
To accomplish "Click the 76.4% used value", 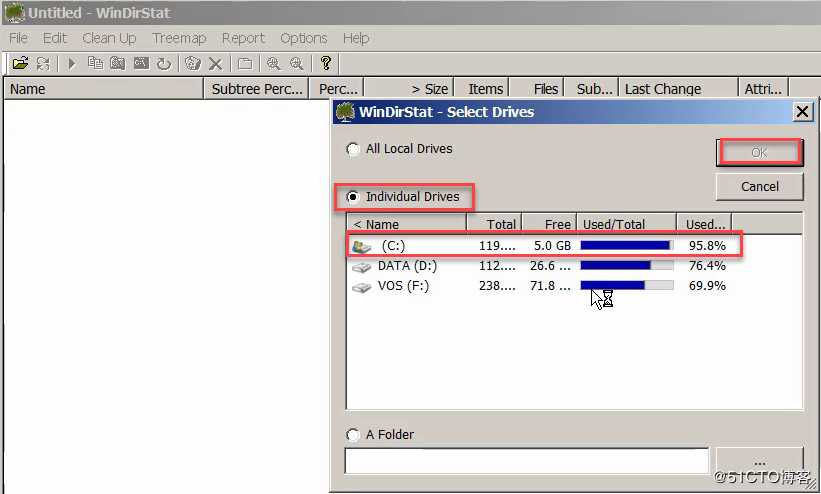I will (x=707, y=266).
